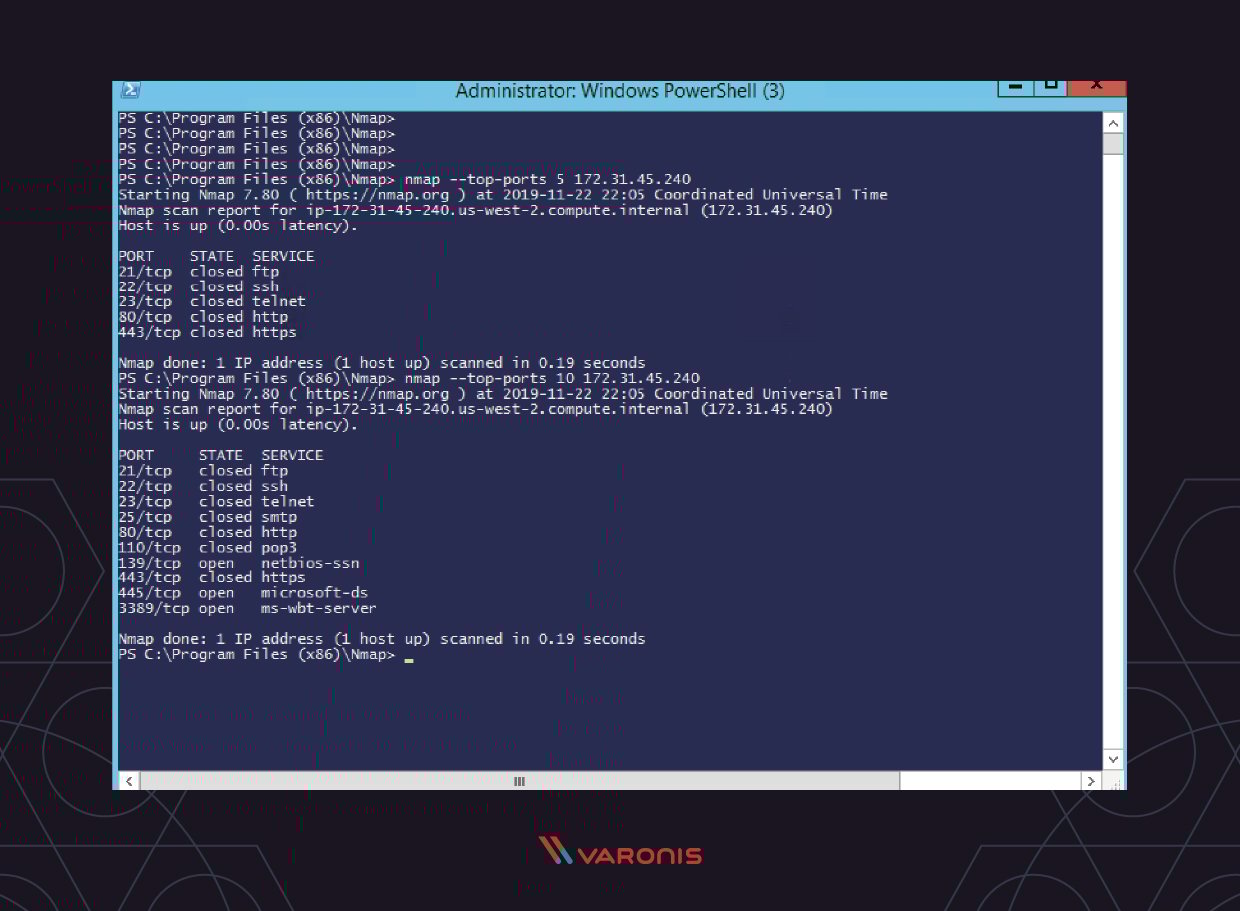
Task: Open the PowerShell system menu icon
Action: pos(129,90)
